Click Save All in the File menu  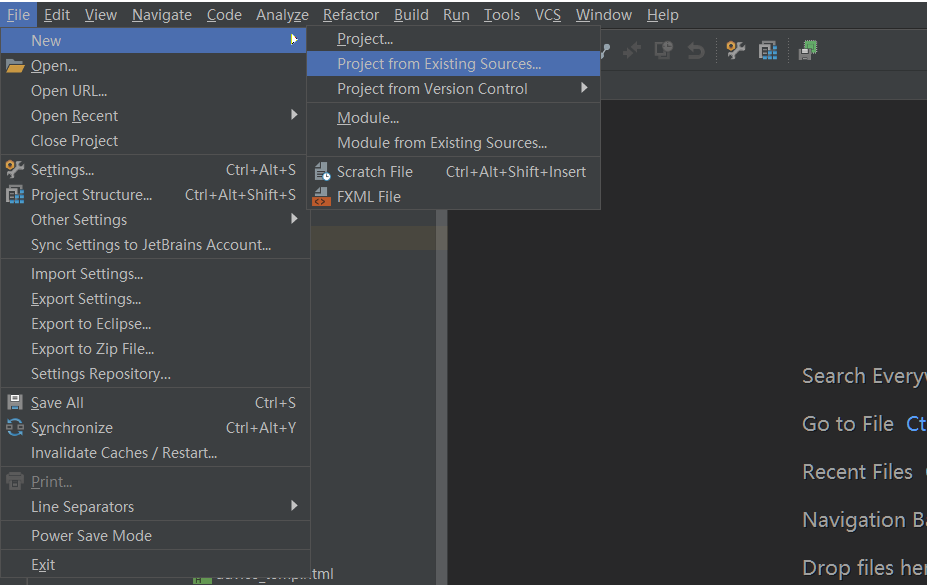tap(154, 403)
